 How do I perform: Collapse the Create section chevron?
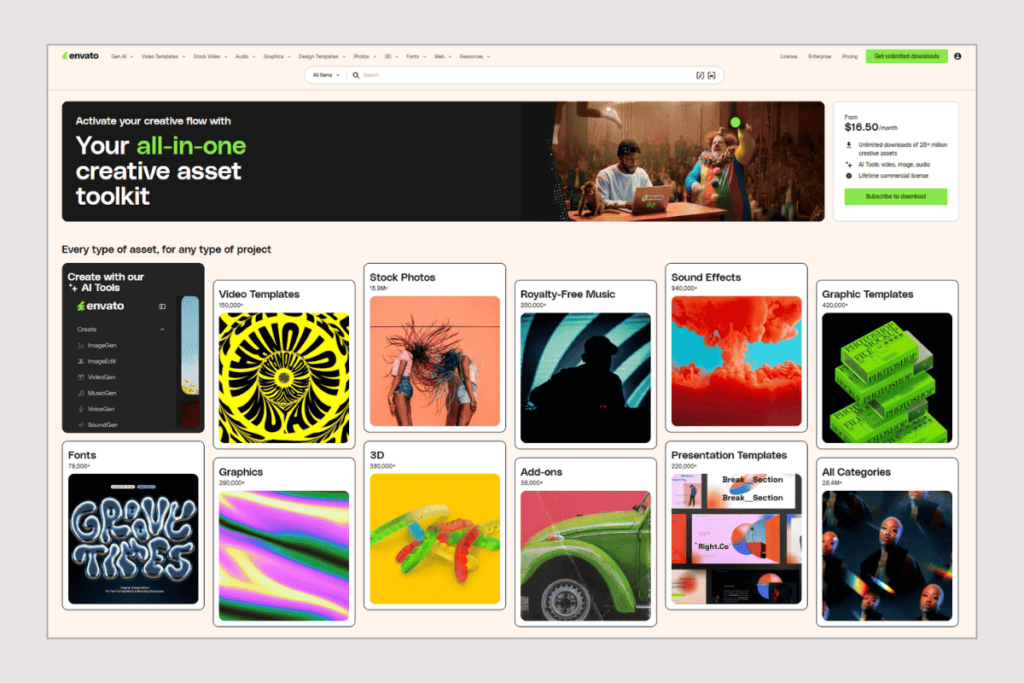coord(162,329)
